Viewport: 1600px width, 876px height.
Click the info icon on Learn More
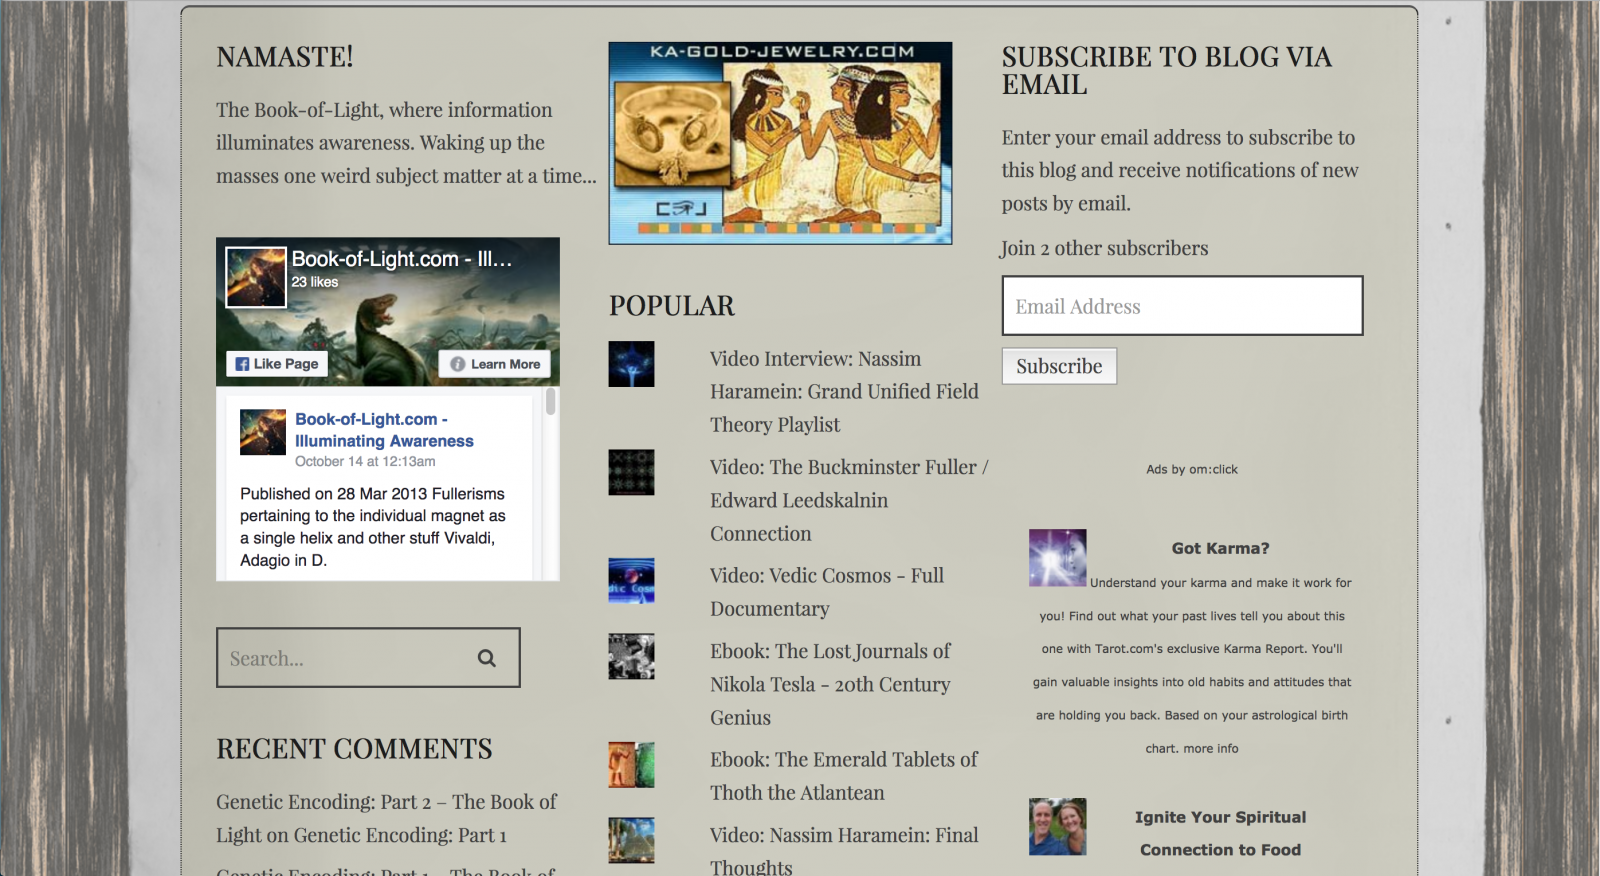point(457,364)
